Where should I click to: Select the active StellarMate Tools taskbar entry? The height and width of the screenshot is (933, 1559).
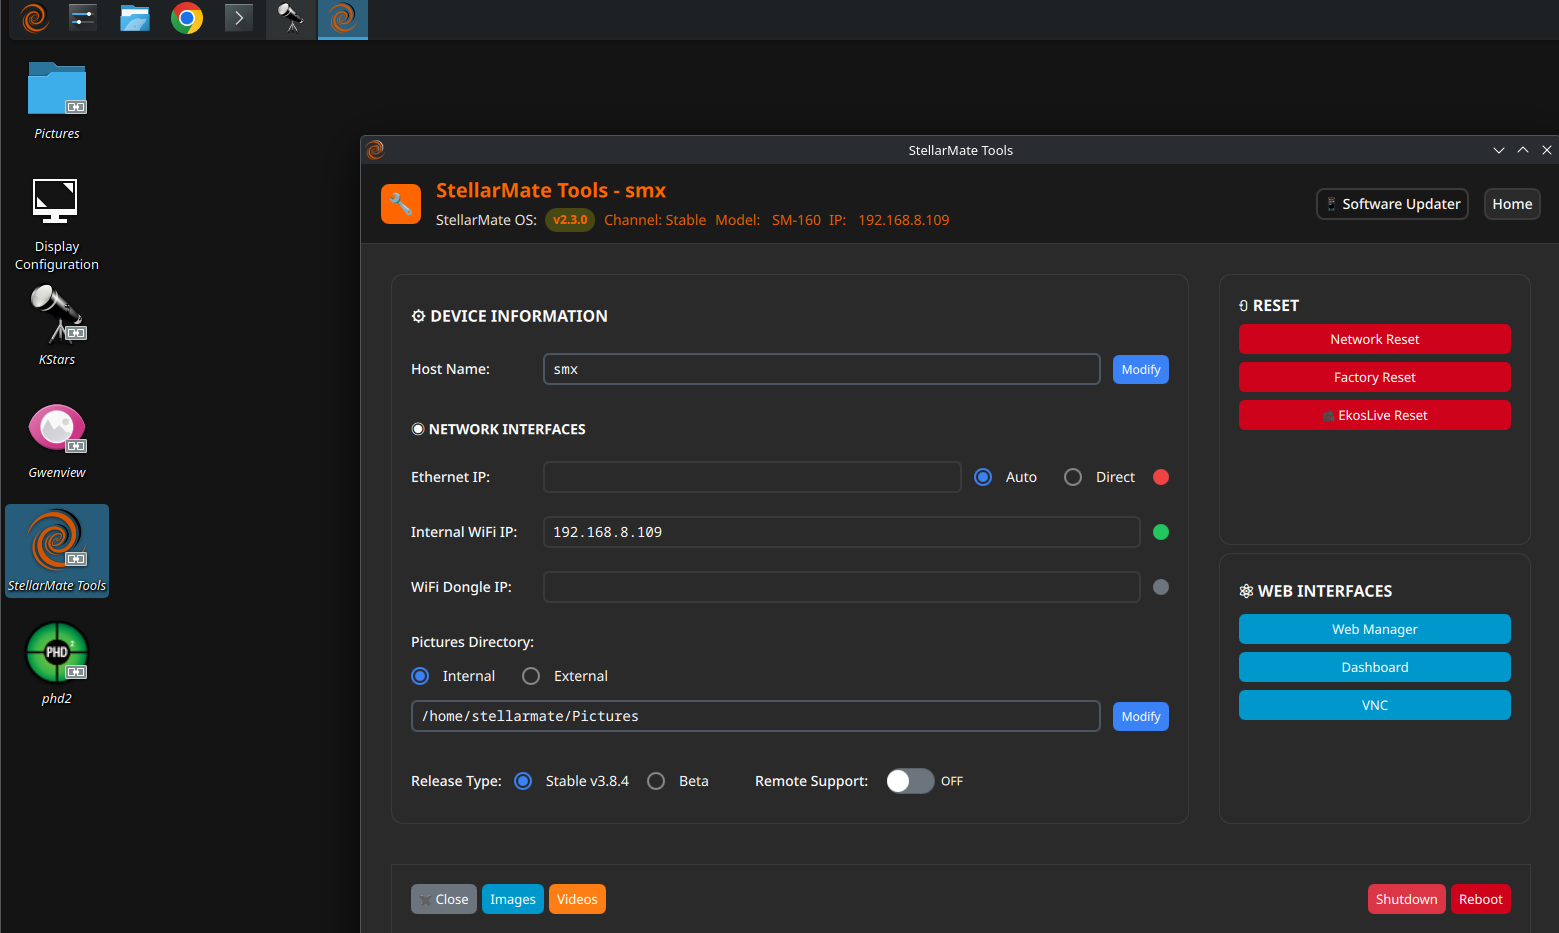343,18
